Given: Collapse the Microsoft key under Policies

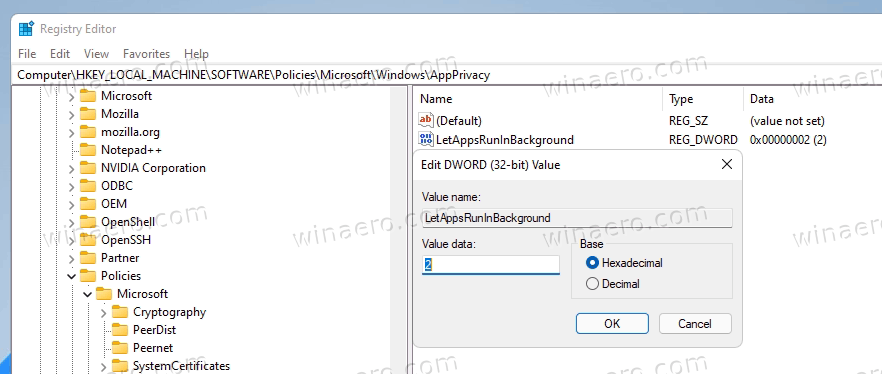Looking at the screenshot, I should (88, 294).
